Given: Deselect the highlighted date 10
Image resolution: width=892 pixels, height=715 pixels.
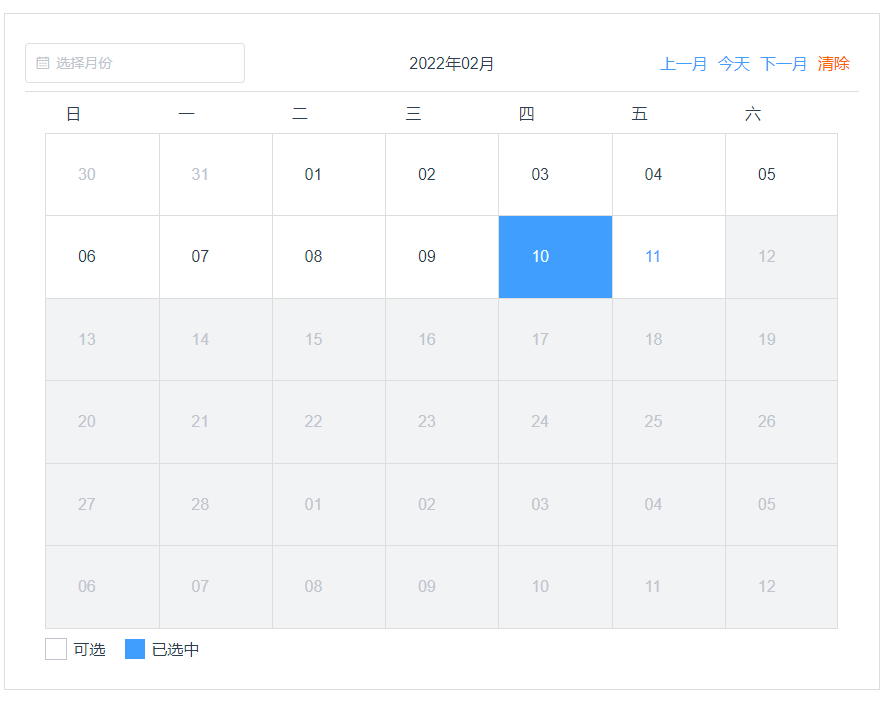Looking at the screenshot, I should pyautogui.click(x=555, y=257).
